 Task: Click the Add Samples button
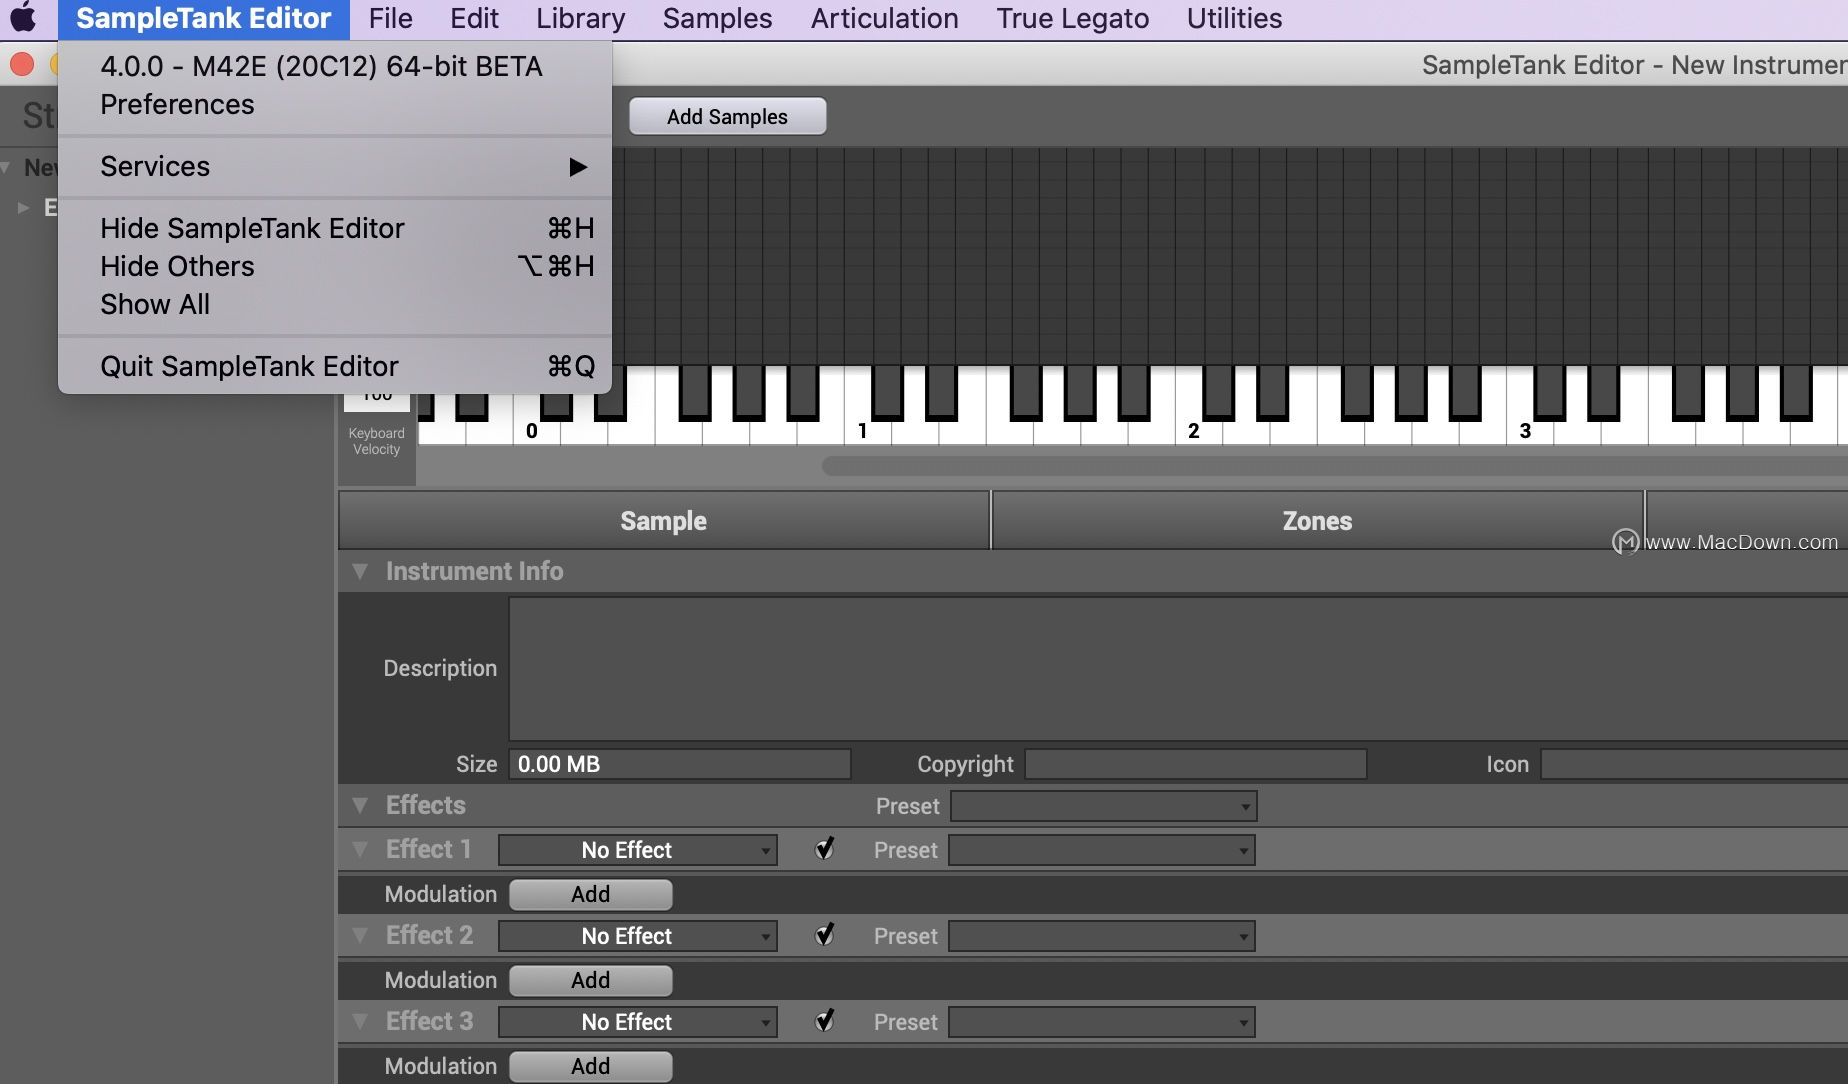pos(727,116)
